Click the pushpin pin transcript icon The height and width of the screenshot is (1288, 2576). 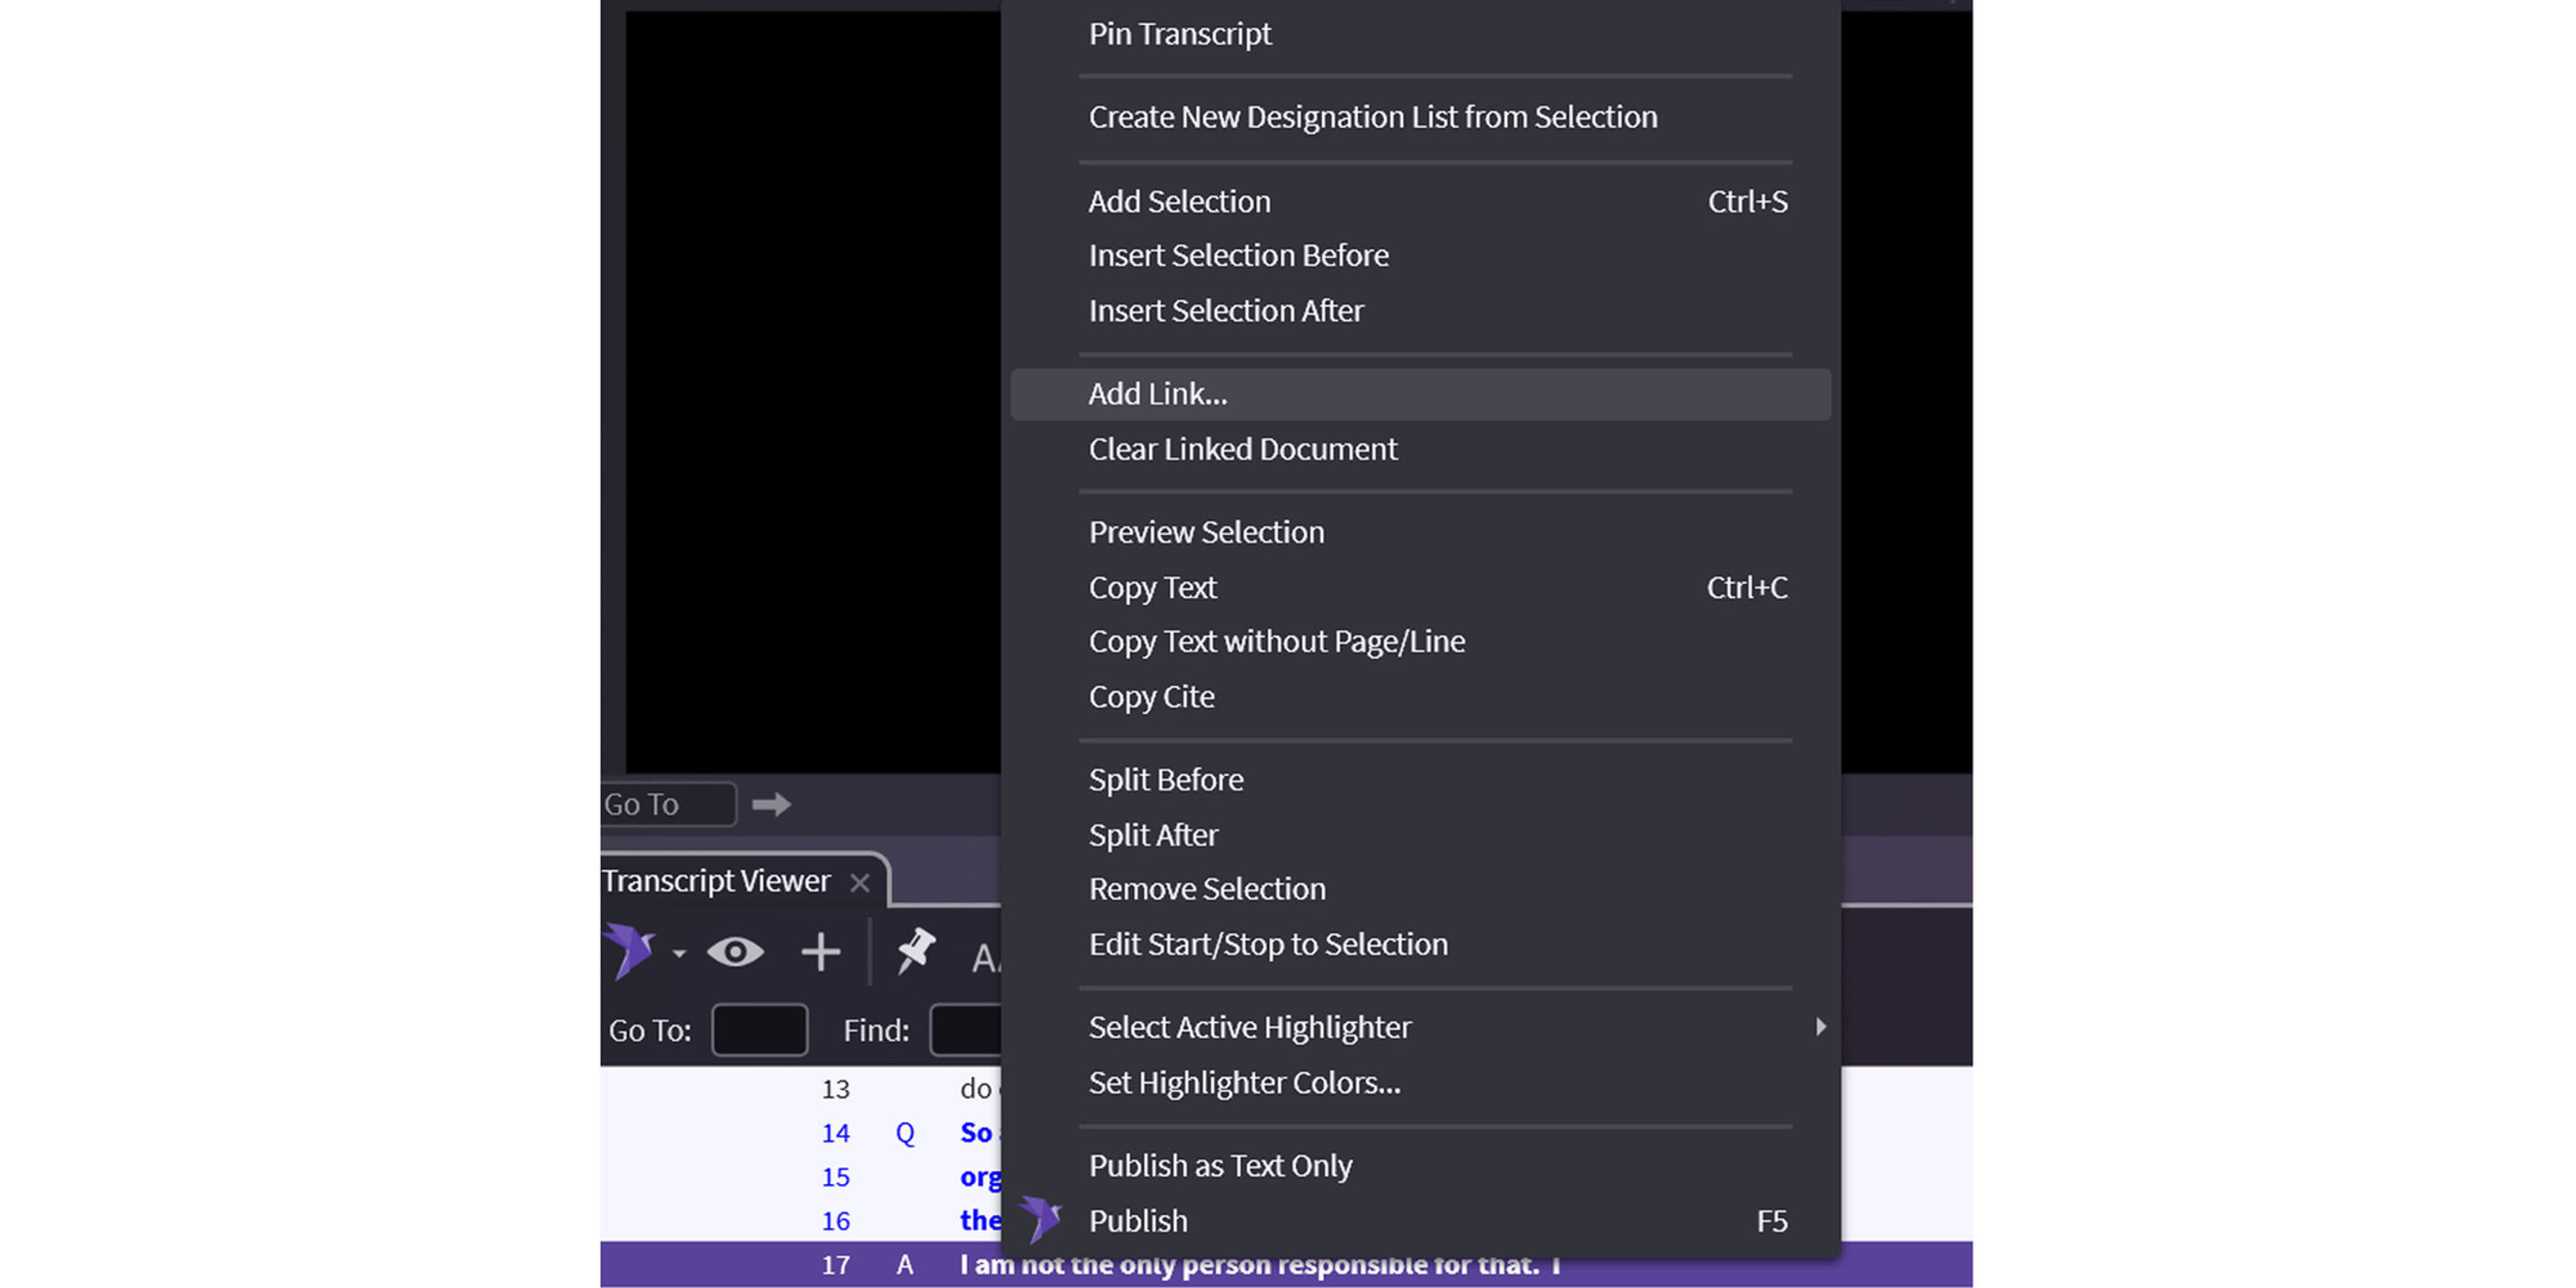click(915, 950)
